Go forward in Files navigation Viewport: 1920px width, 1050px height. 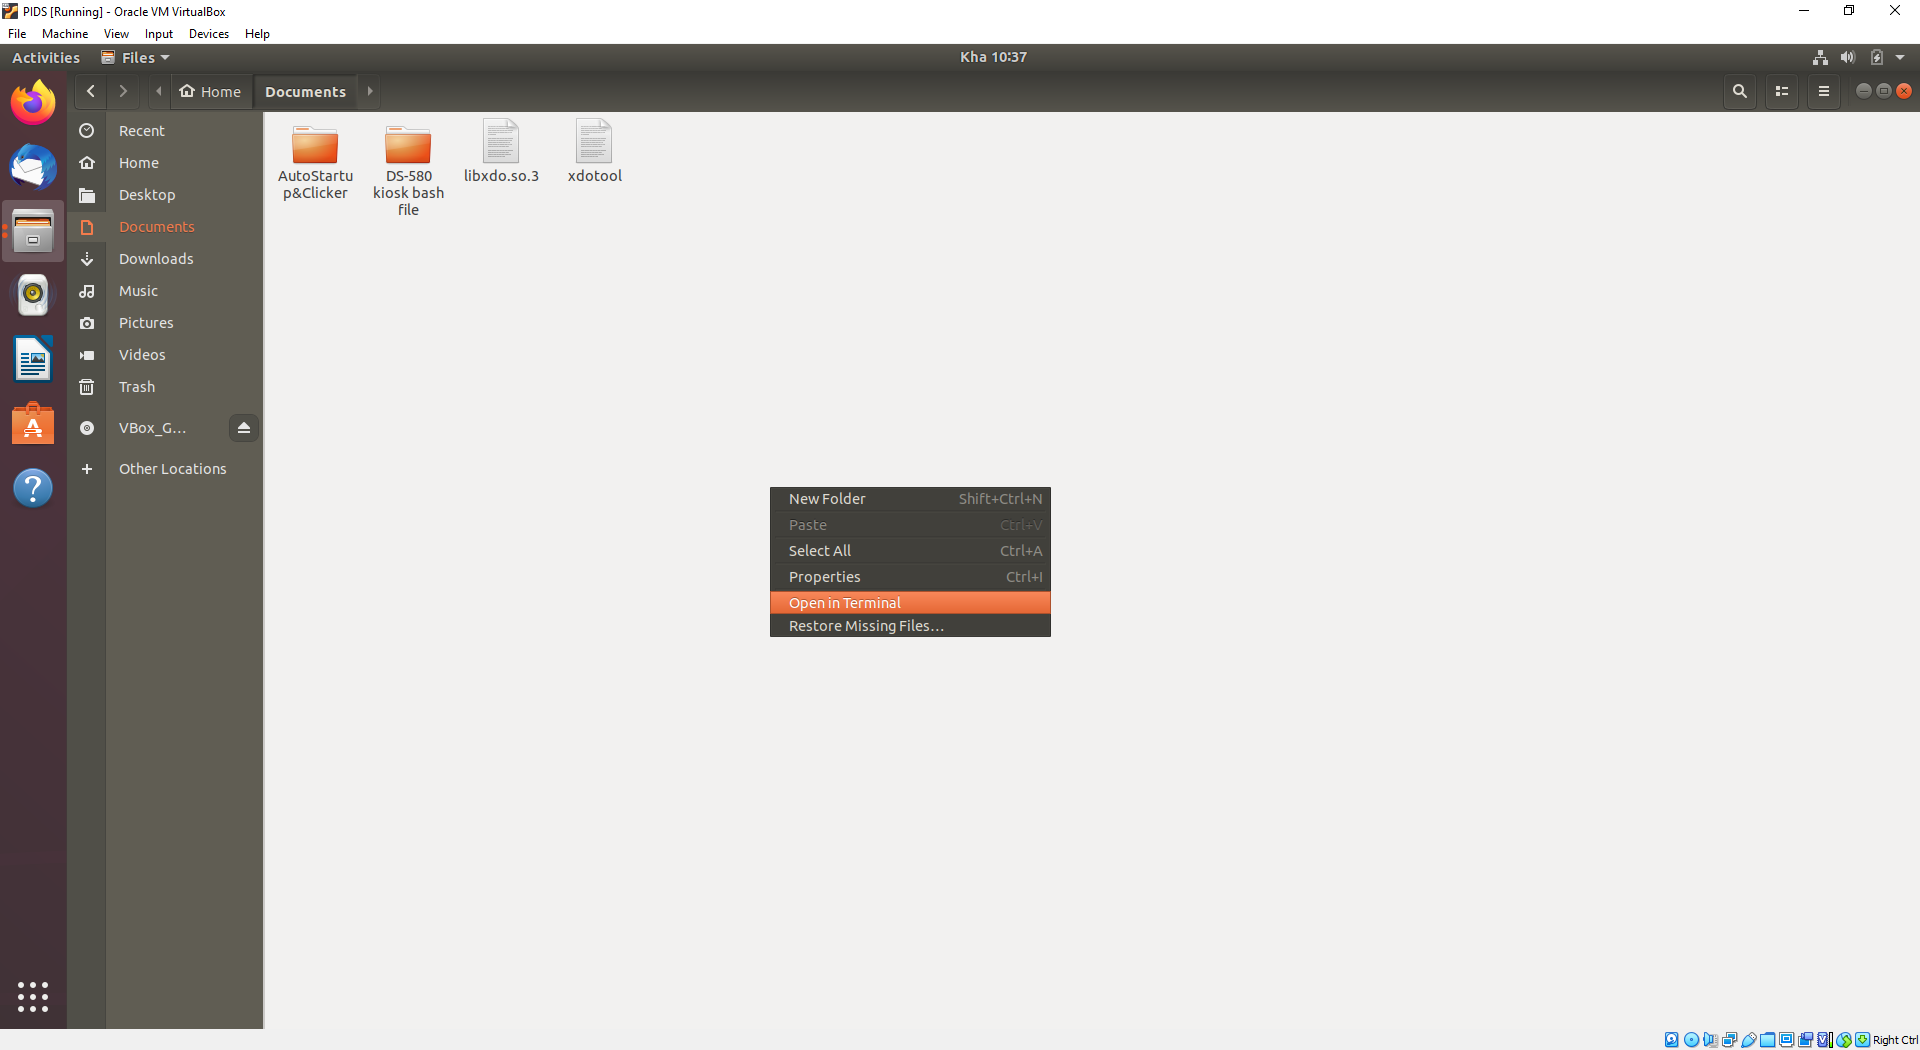point(123,91)
